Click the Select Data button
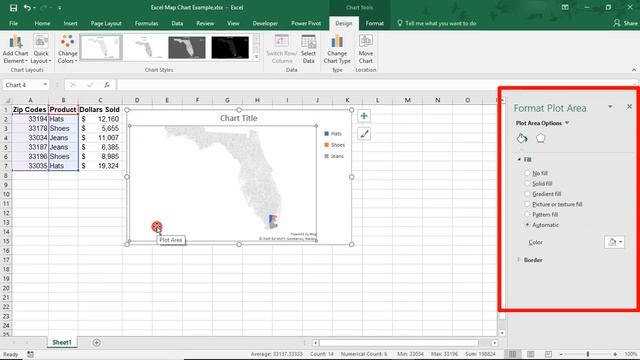This screenshot has width=640, height=360. [x=308, y=49]
